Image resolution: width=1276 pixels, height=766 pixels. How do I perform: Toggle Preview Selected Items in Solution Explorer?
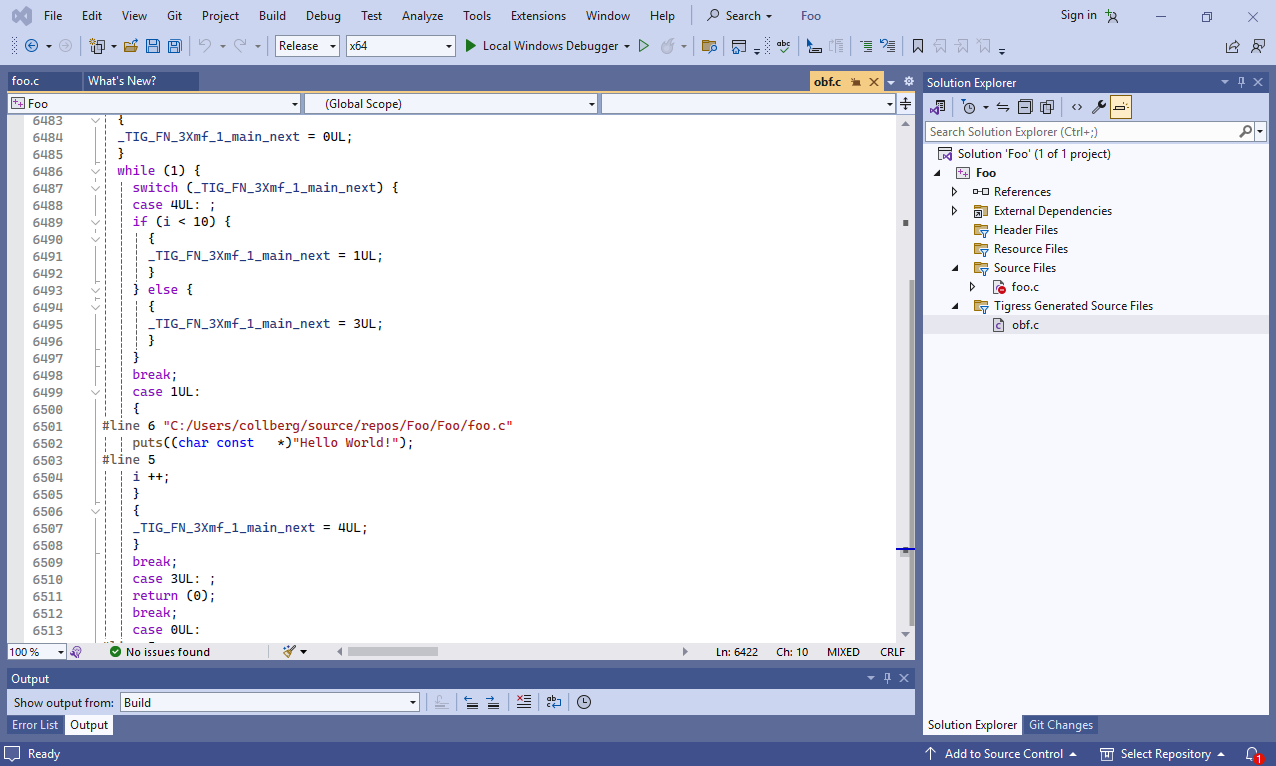[x=1120, y=107]
